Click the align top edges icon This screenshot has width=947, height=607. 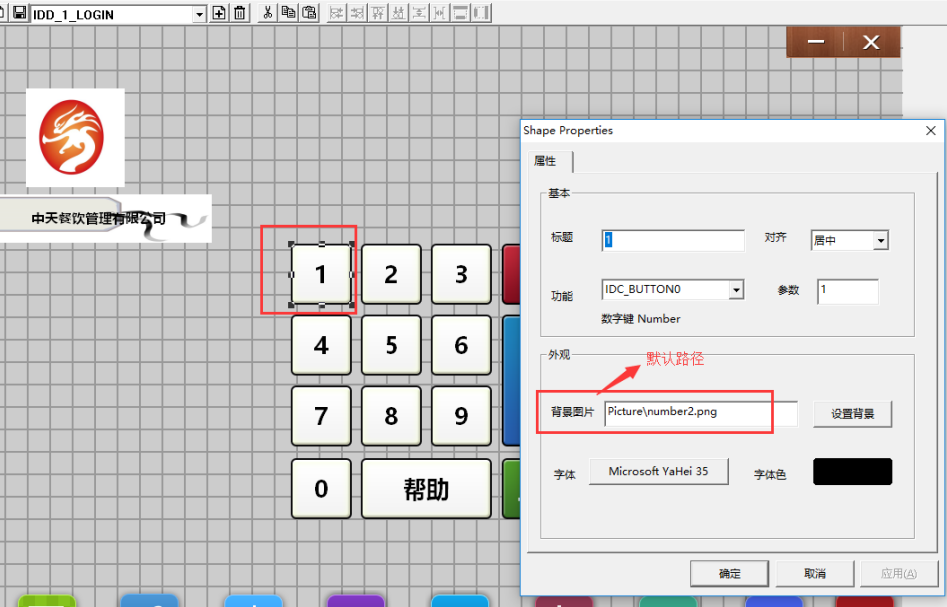pyautogui.click(x=378, y=13)
